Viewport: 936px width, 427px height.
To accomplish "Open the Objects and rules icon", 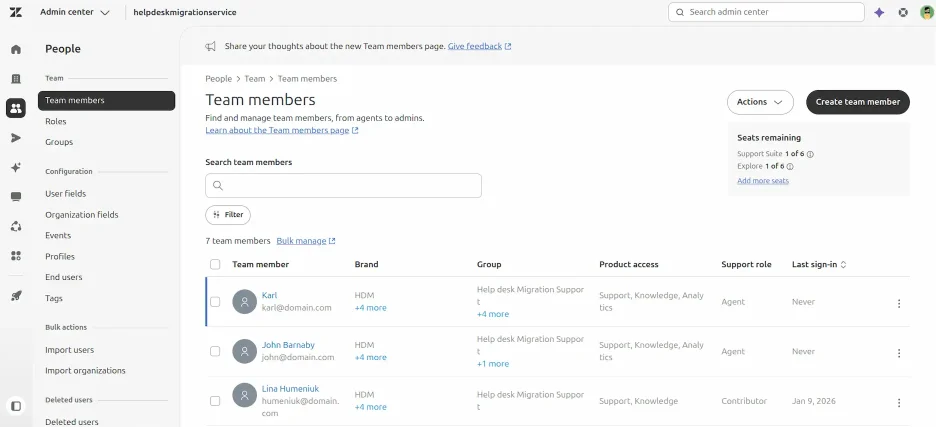I will (x=16, y=226).
